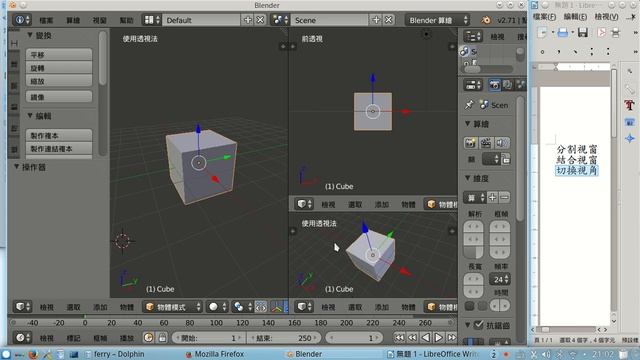The width and height of the screenshot is (640, 360).
Task: Open 編輯(E) menu in LibreOffice Writer
Action: [x=575, y=17]
